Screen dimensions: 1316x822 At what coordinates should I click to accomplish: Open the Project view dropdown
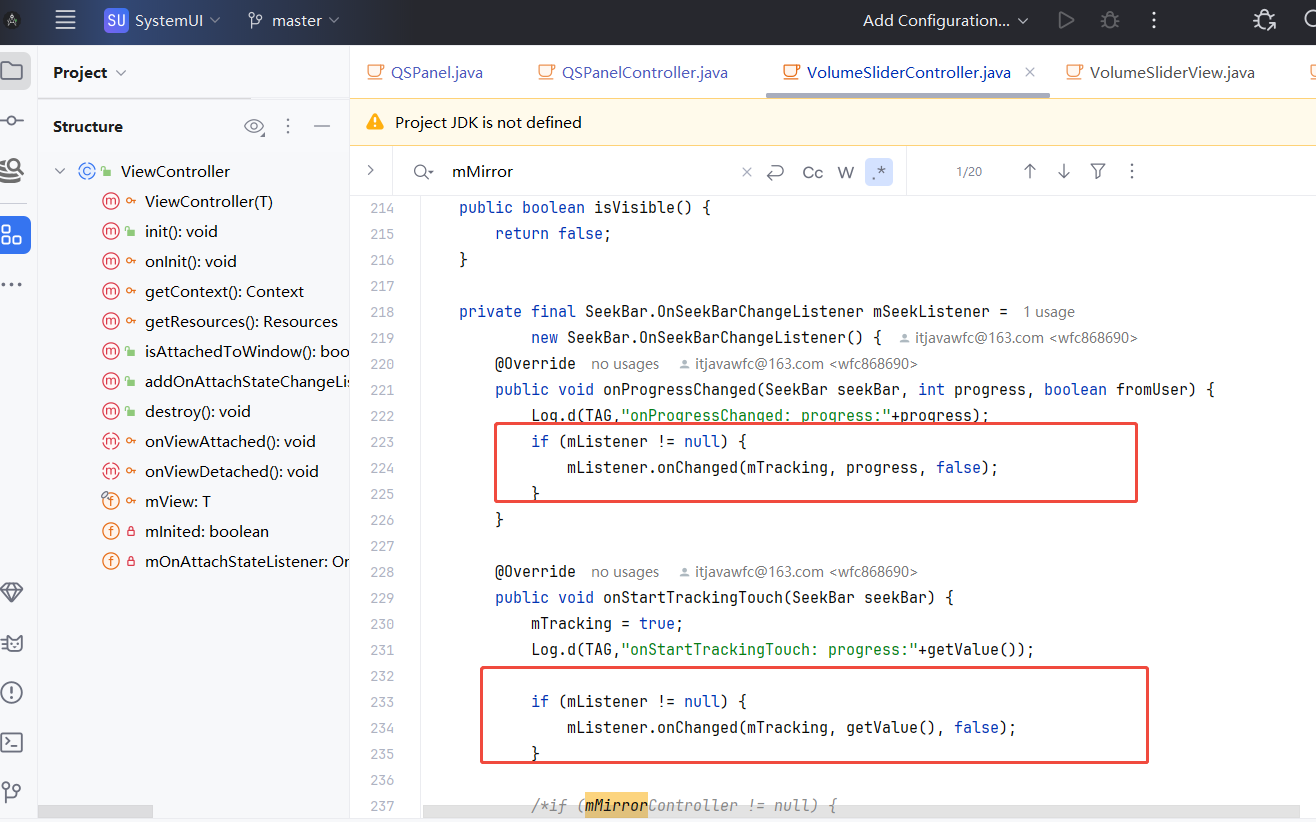tap(90, 73)
